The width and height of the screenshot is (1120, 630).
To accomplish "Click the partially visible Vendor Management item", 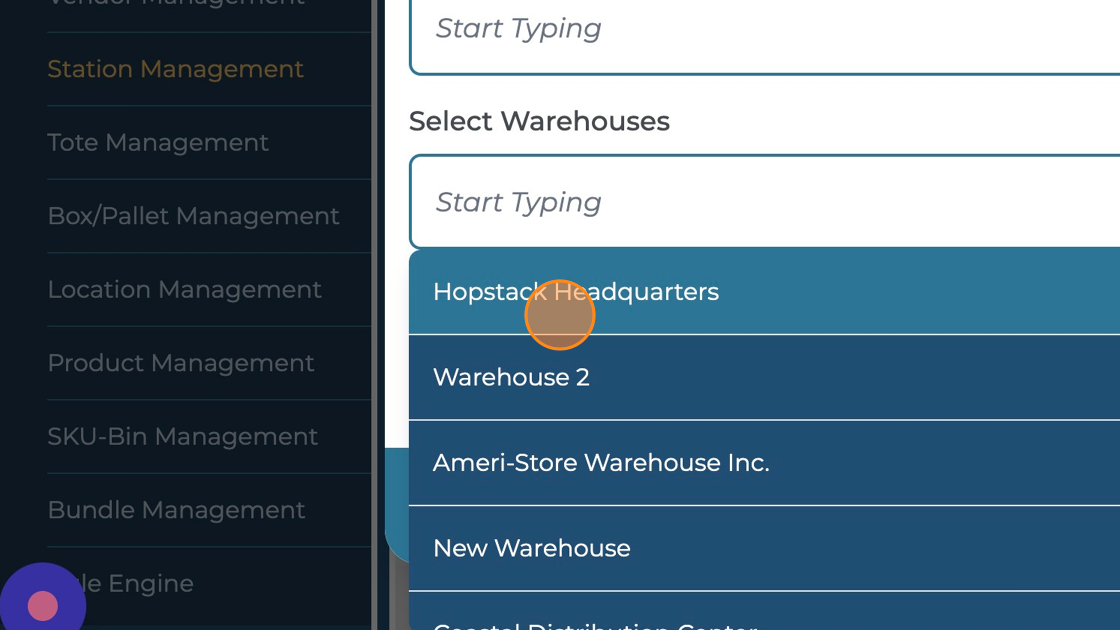I will click(x=175, y=4).
